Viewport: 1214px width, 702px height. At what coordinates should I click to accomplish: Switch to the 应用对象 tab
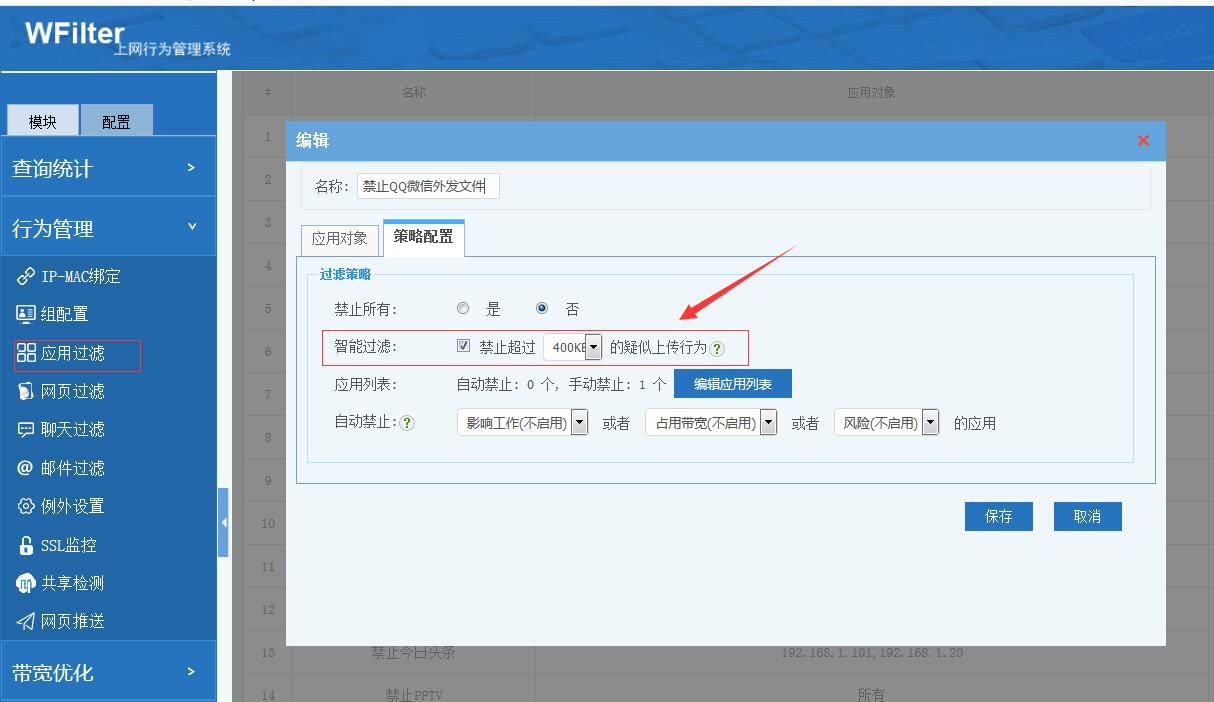[340, 239]
